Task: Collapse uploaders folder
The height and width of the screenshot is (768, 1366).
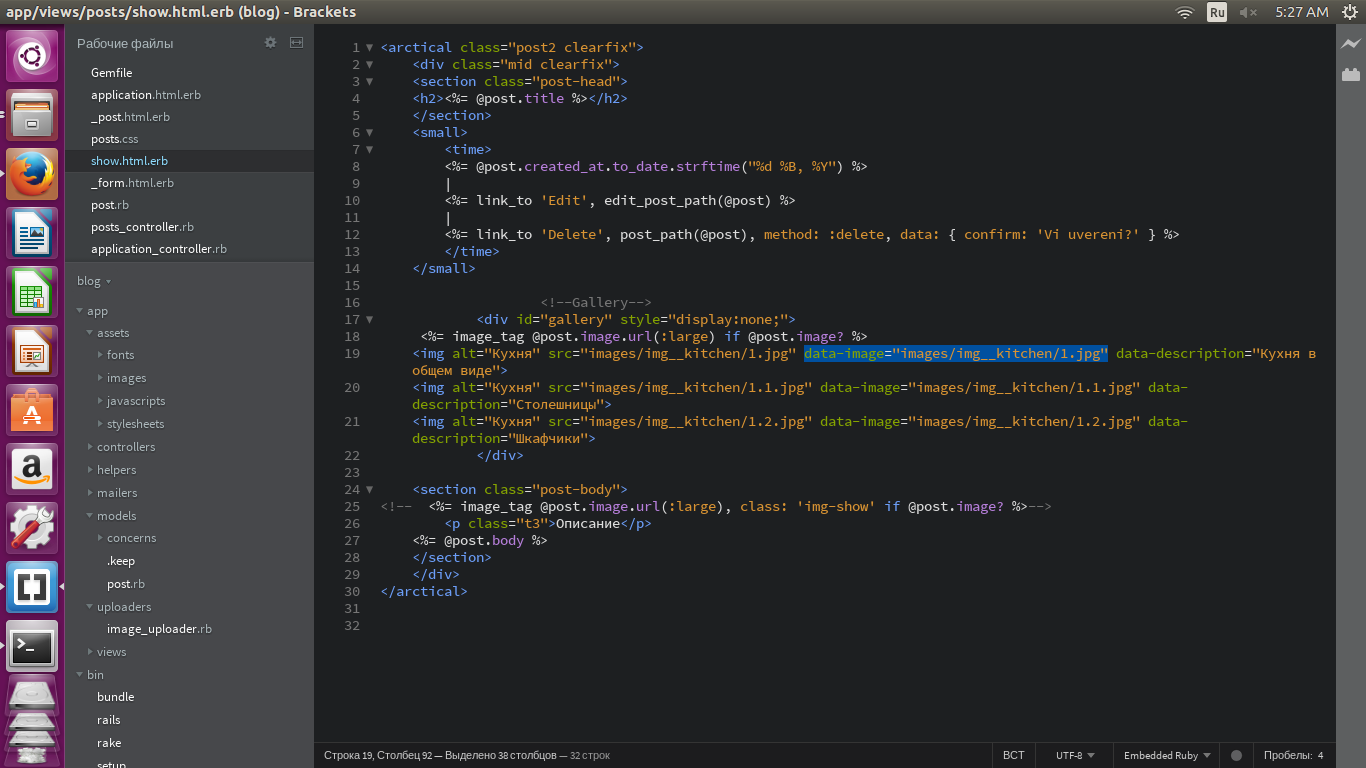Action: click(90, 607)
